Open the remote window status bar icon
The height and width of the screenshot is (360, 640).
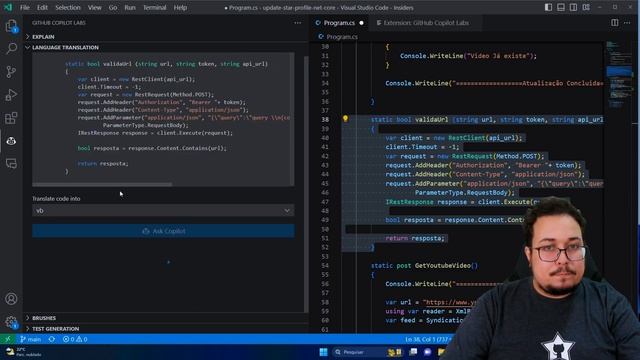point(8,339)
